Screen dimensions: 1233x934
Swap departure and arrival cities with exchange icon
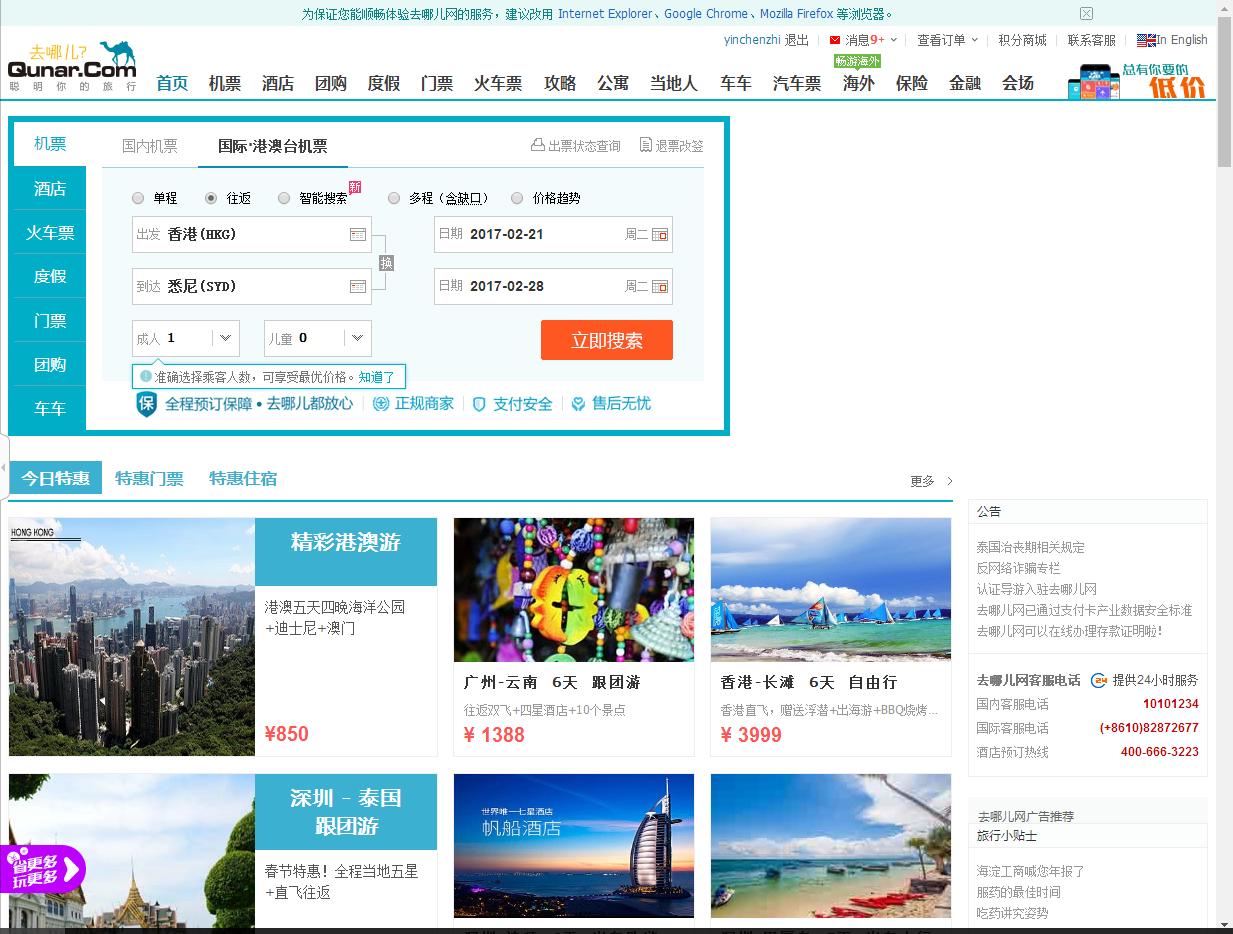(x=385, y=261)
